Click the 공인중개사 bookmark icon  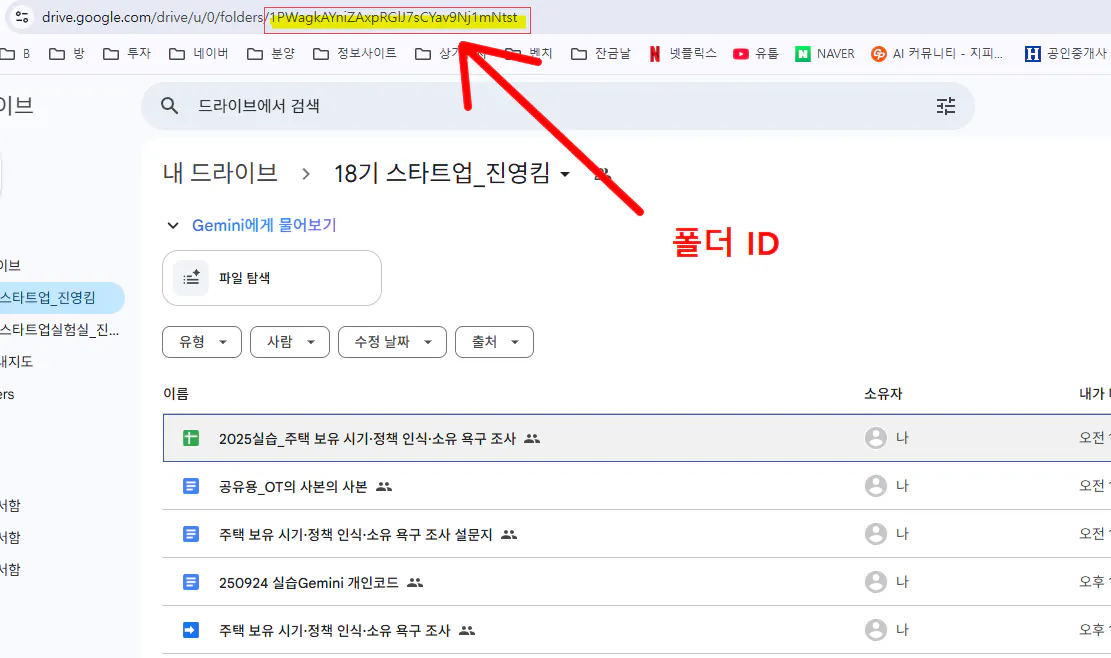click(x=1033, y=52)
